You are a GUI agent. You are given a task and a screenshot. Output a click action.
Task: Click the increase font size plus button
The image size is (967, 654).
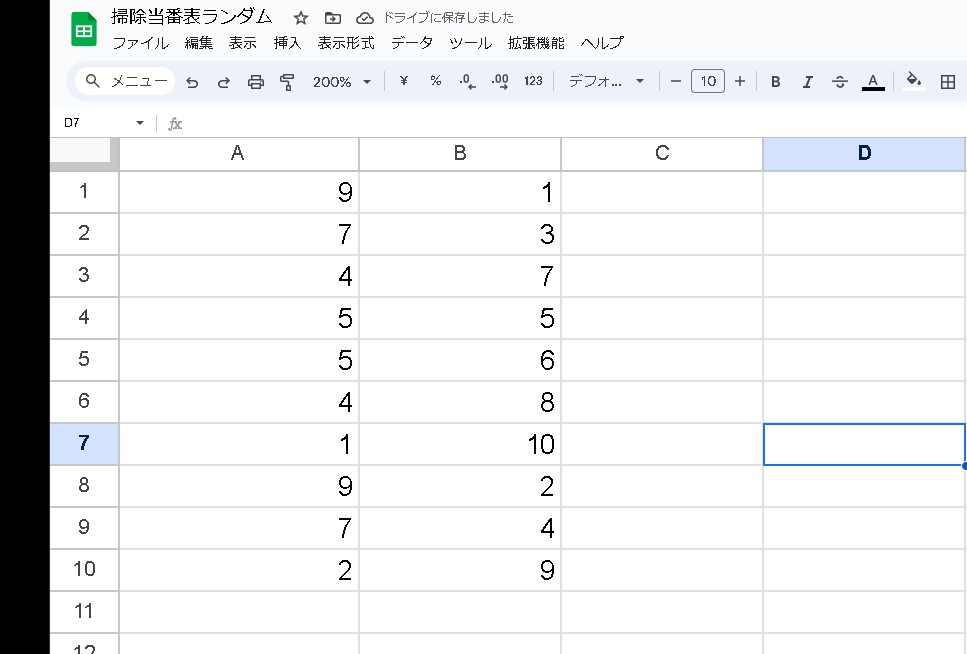tap(740, 82)
